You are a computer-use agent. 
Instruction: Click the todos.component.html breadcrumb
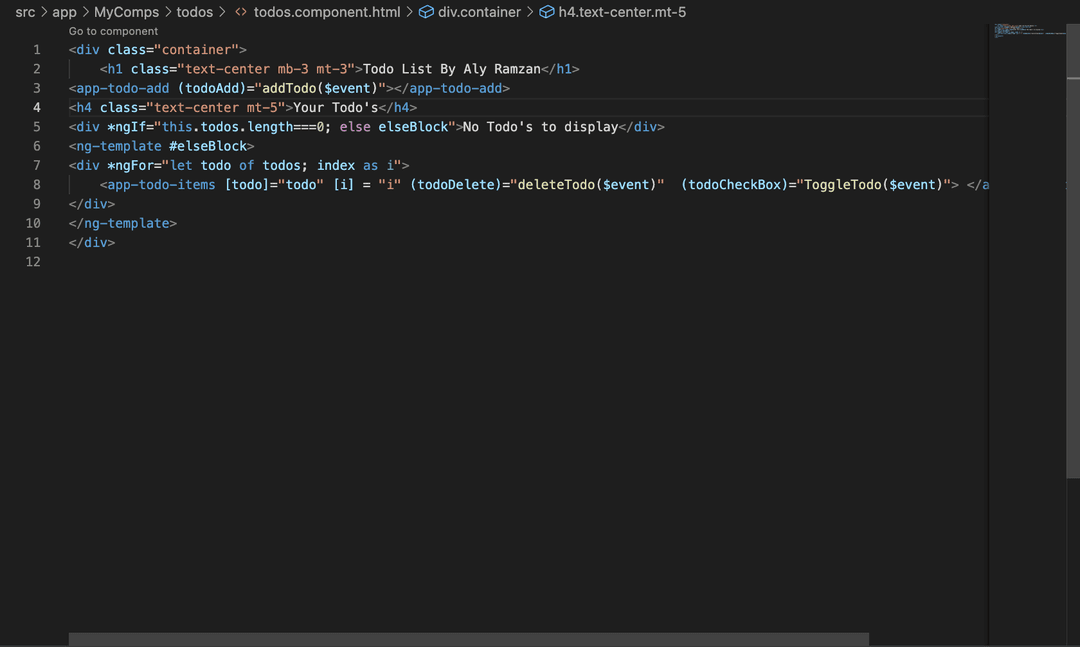pos(327,13)
